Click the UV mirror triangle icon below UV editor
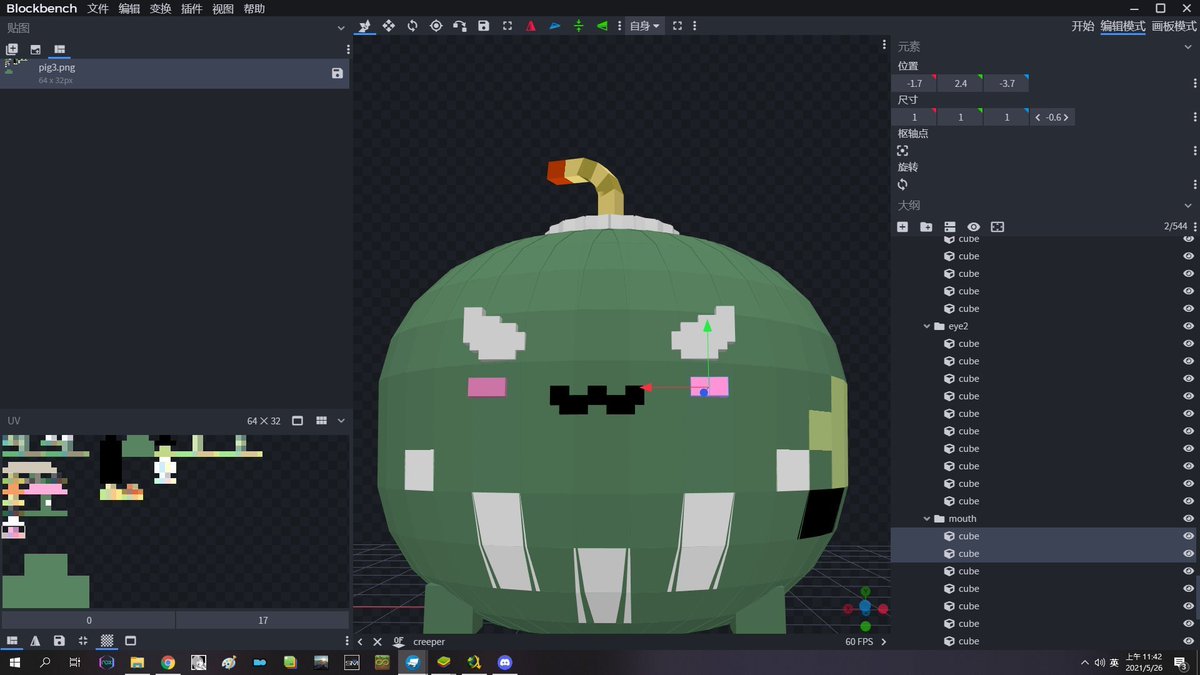Screen dimensions: 1200x675 [36, 641]
